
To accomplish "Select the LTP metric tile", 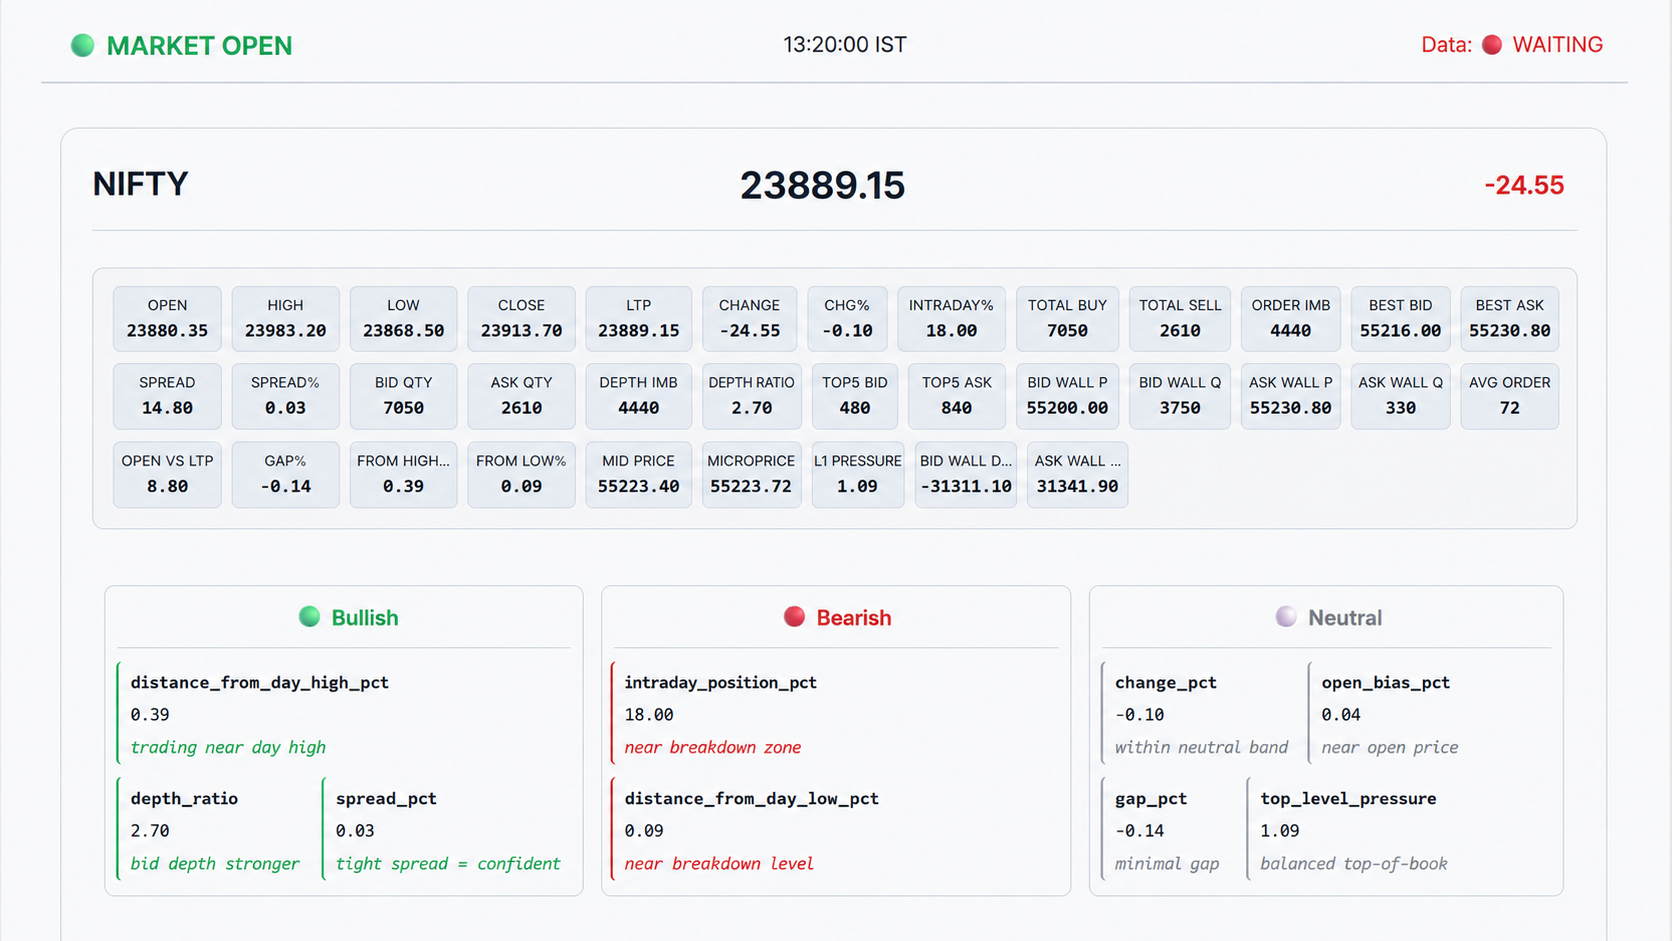I will point(638,319).
